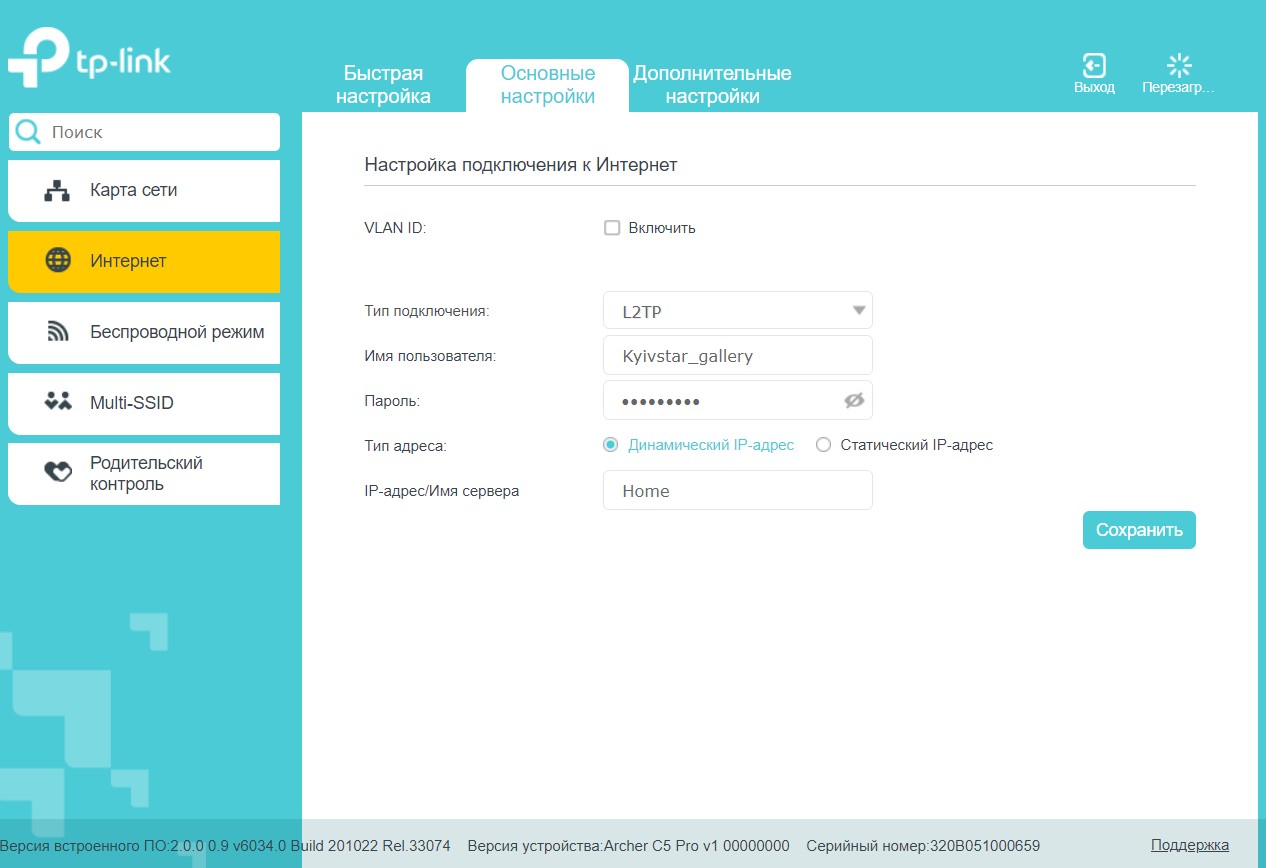Open the Тип подключения dropdown
The width and height of the screenshot is (1266, 868).
pyautogui.click(x=738, y=311)
